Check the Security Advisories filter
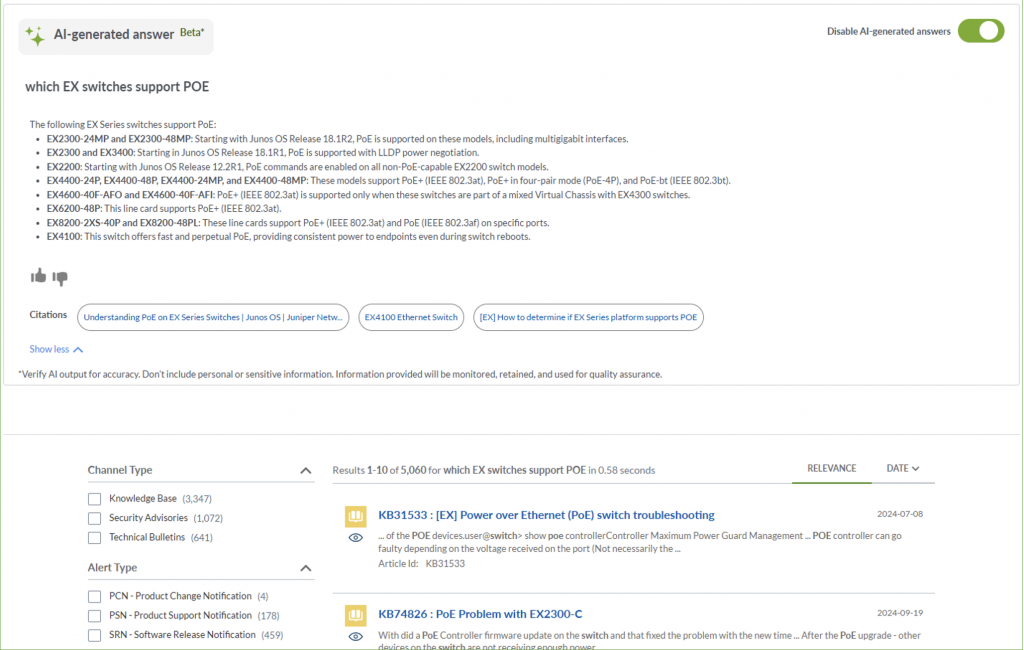This screenshot has height=650, width=1024. point(94,518)
